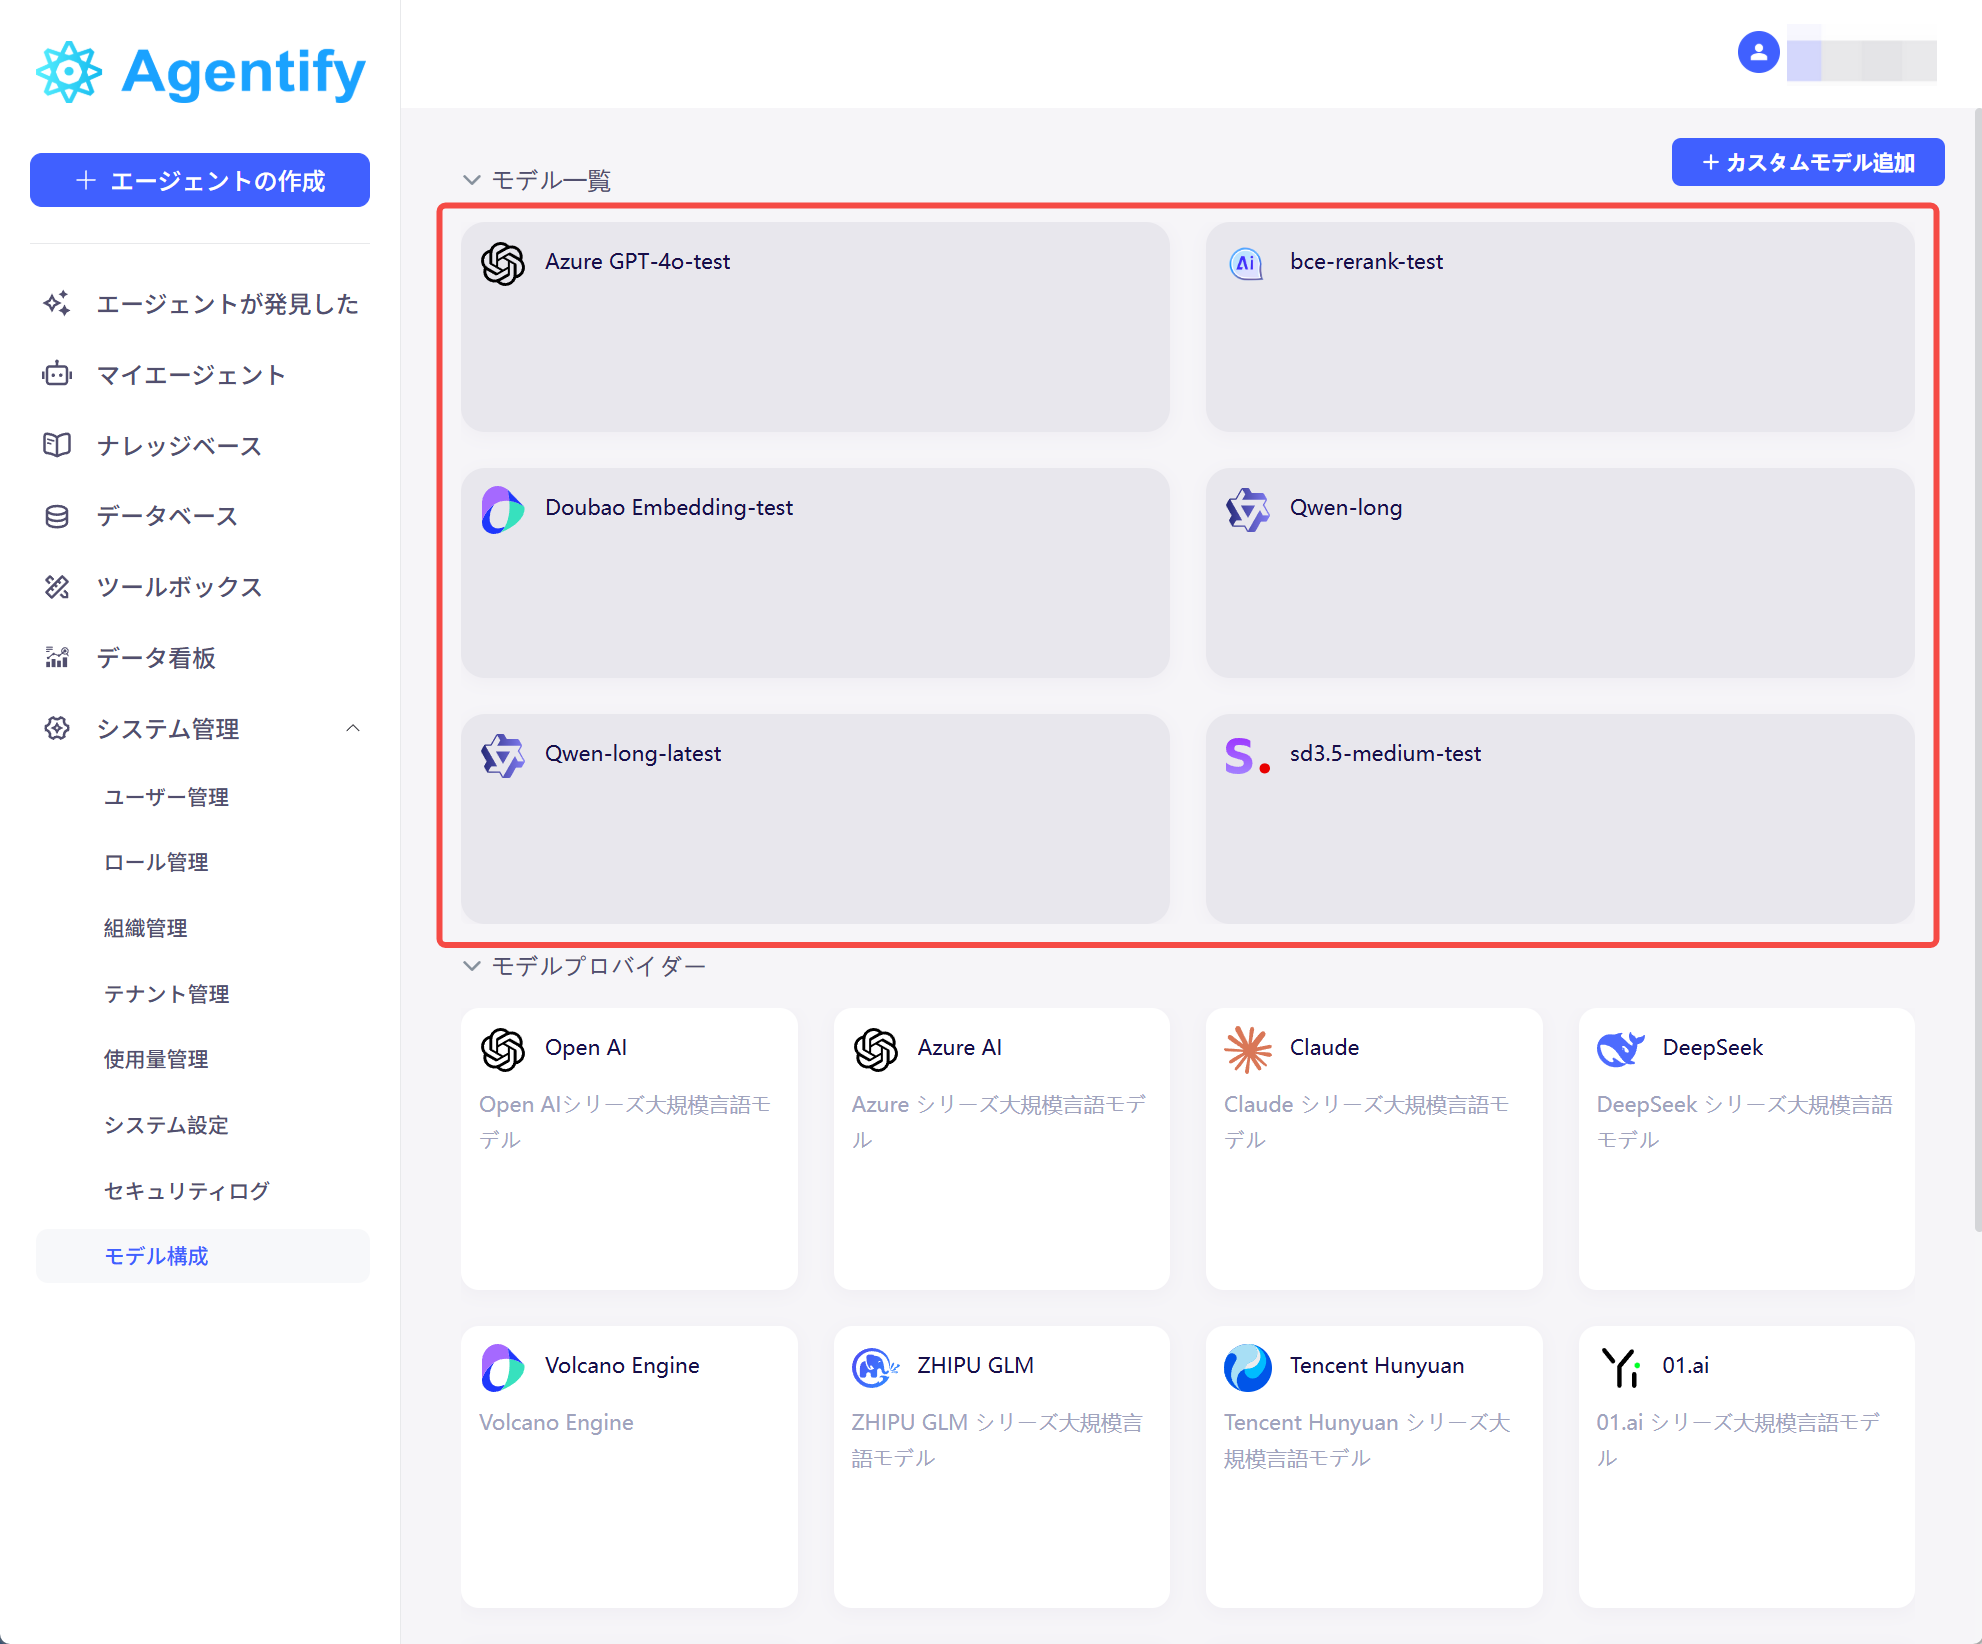Screen dimensions: 1982x1644
Task: Click the user avatar icon
Action: pyautogui.click(x=1758, y=52)
